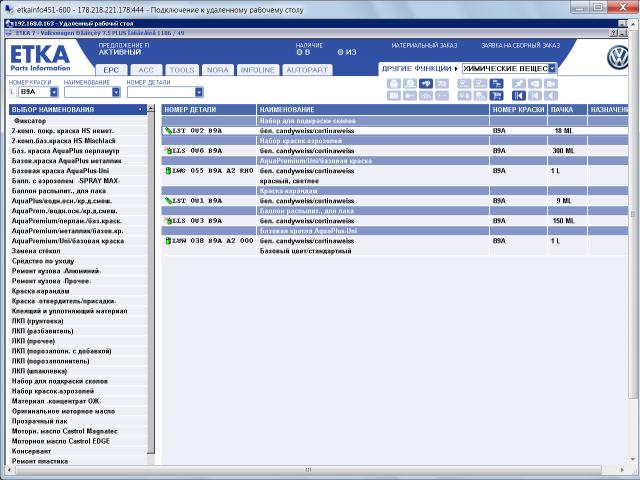Click small arrow in ВЫБОР НАИМЕНОВАНИЯ header
Screen dimensions: 640x480
point(140,110)
